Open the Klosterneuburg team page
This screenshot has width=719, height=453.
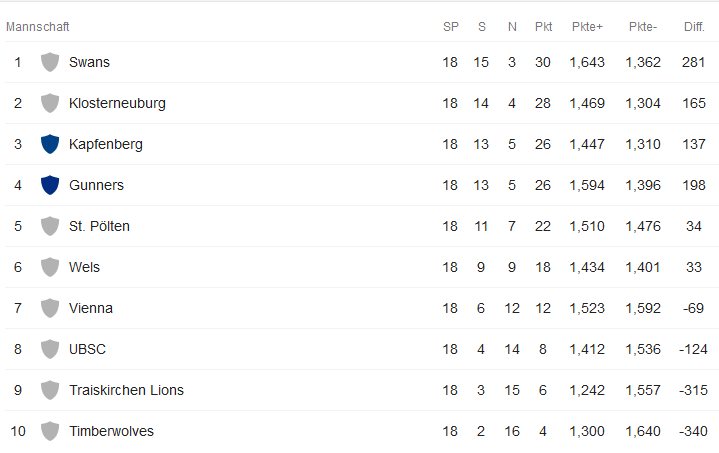(x=117, y=103)
